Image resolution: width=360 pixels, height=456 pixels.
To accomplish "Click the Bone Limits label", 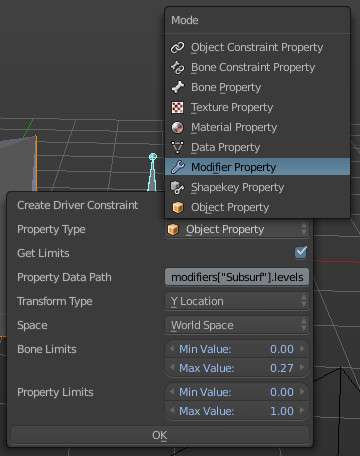I will click(47, 349).
